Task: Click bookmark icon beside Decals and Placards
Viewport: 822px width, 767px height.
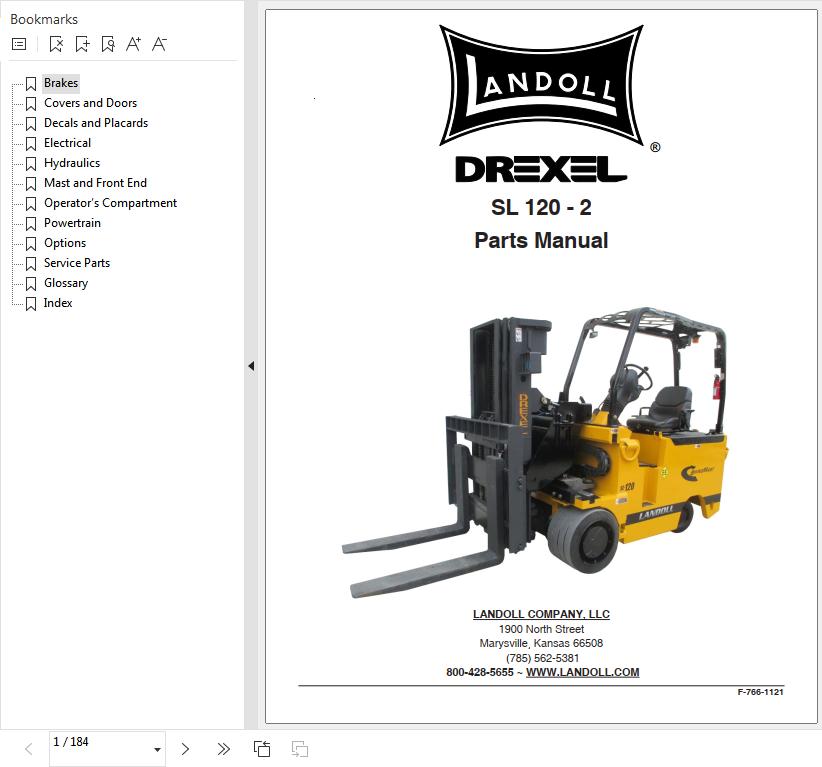Action: [x=31, y=124]
